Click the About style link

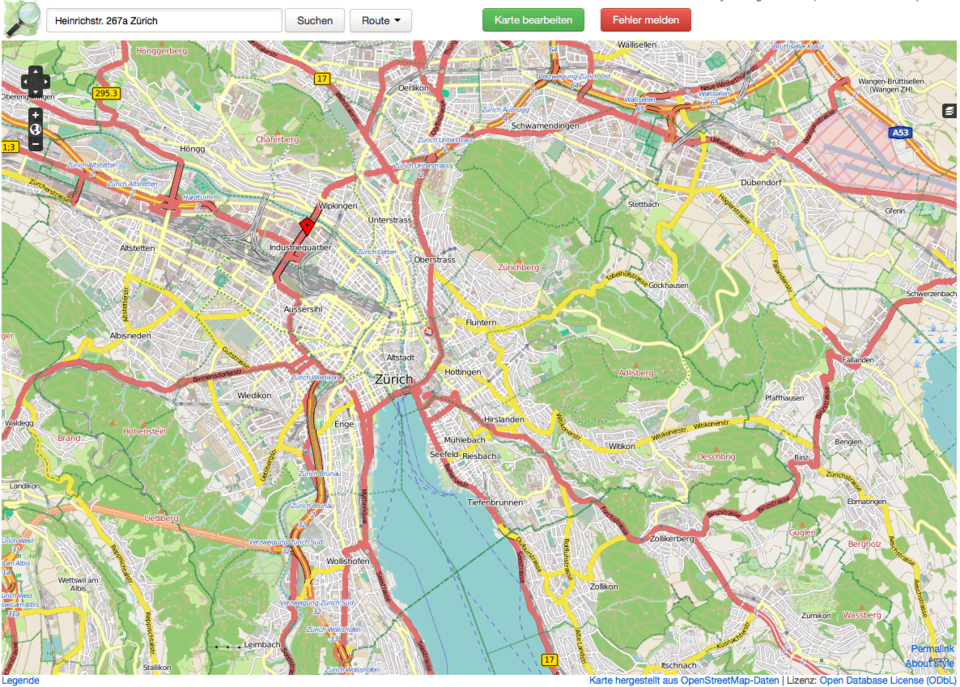[x=929, y=663]
